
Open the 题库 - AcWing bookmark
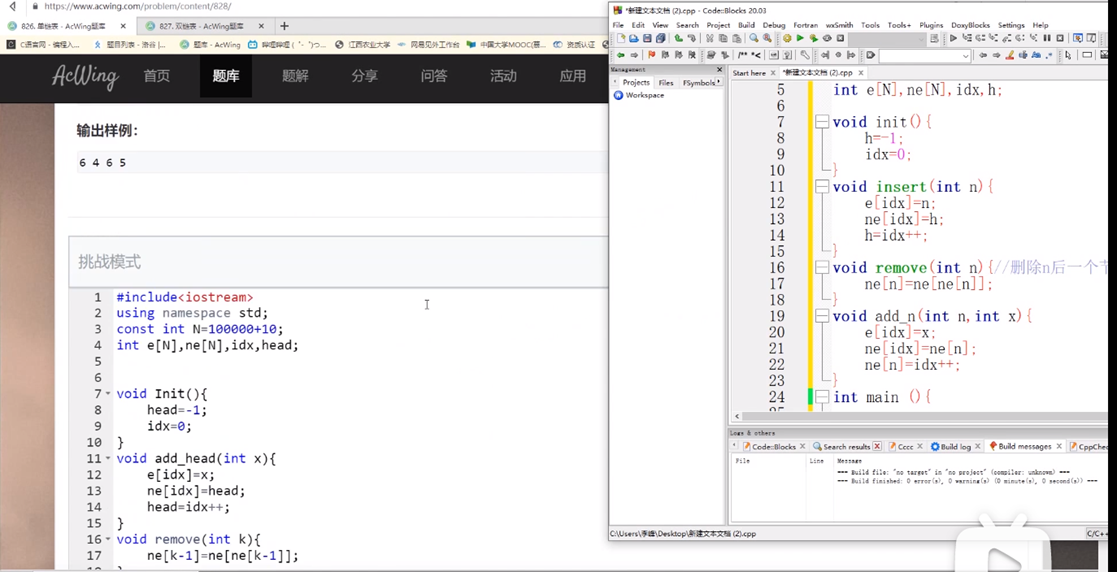210,44
